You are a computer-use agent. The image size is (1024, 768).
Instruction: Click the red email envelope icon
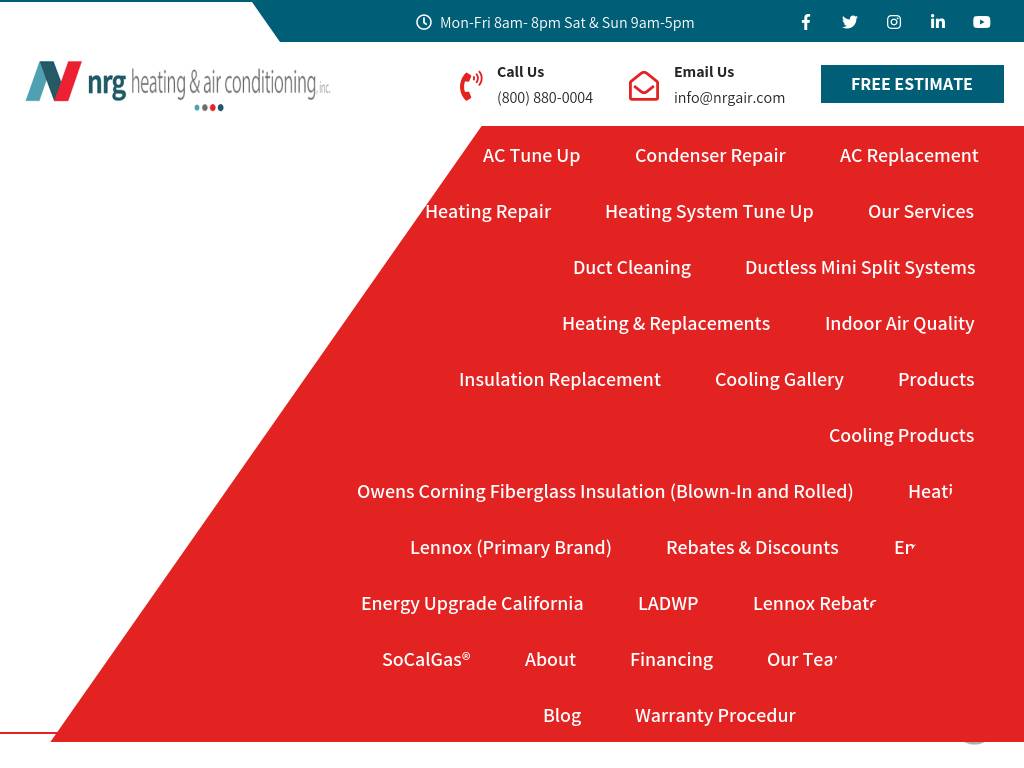coord(644,86)
